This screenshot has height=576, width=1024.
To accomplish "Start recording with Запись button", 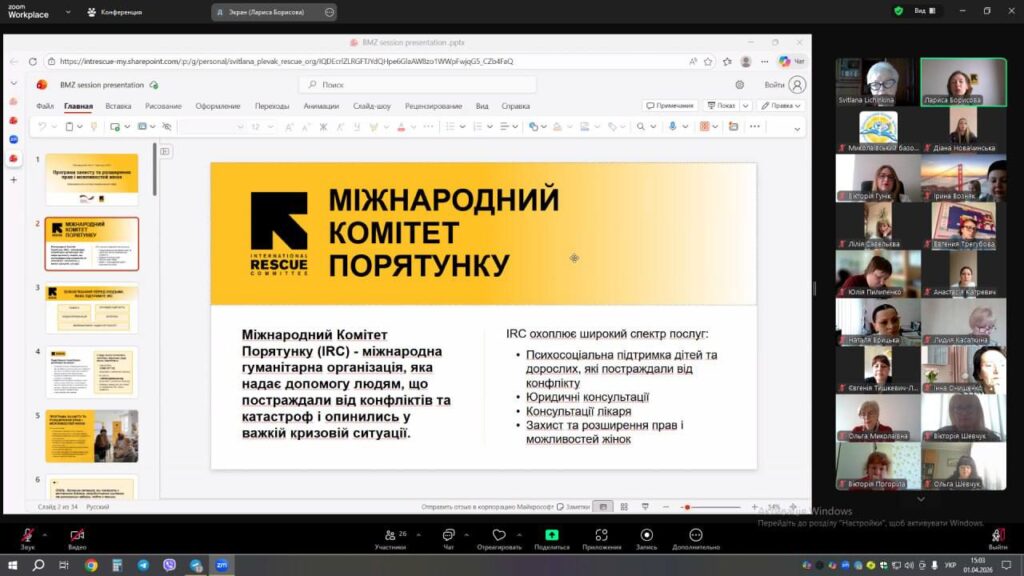I will click(x=646, y=536).
